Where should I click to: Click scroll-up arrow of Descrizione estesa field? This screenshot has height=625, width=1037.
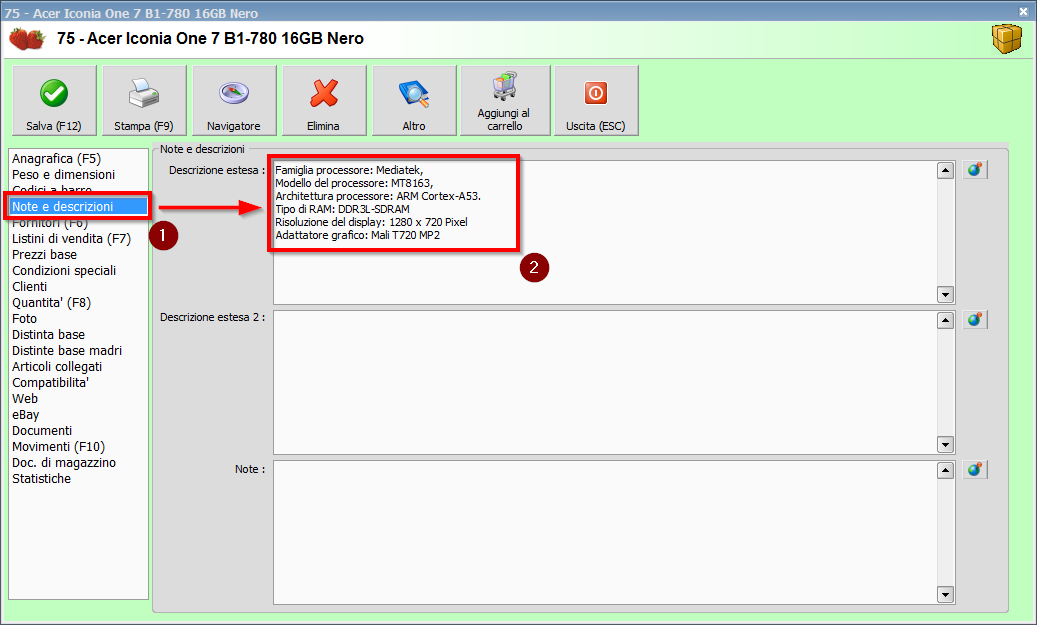945,171
